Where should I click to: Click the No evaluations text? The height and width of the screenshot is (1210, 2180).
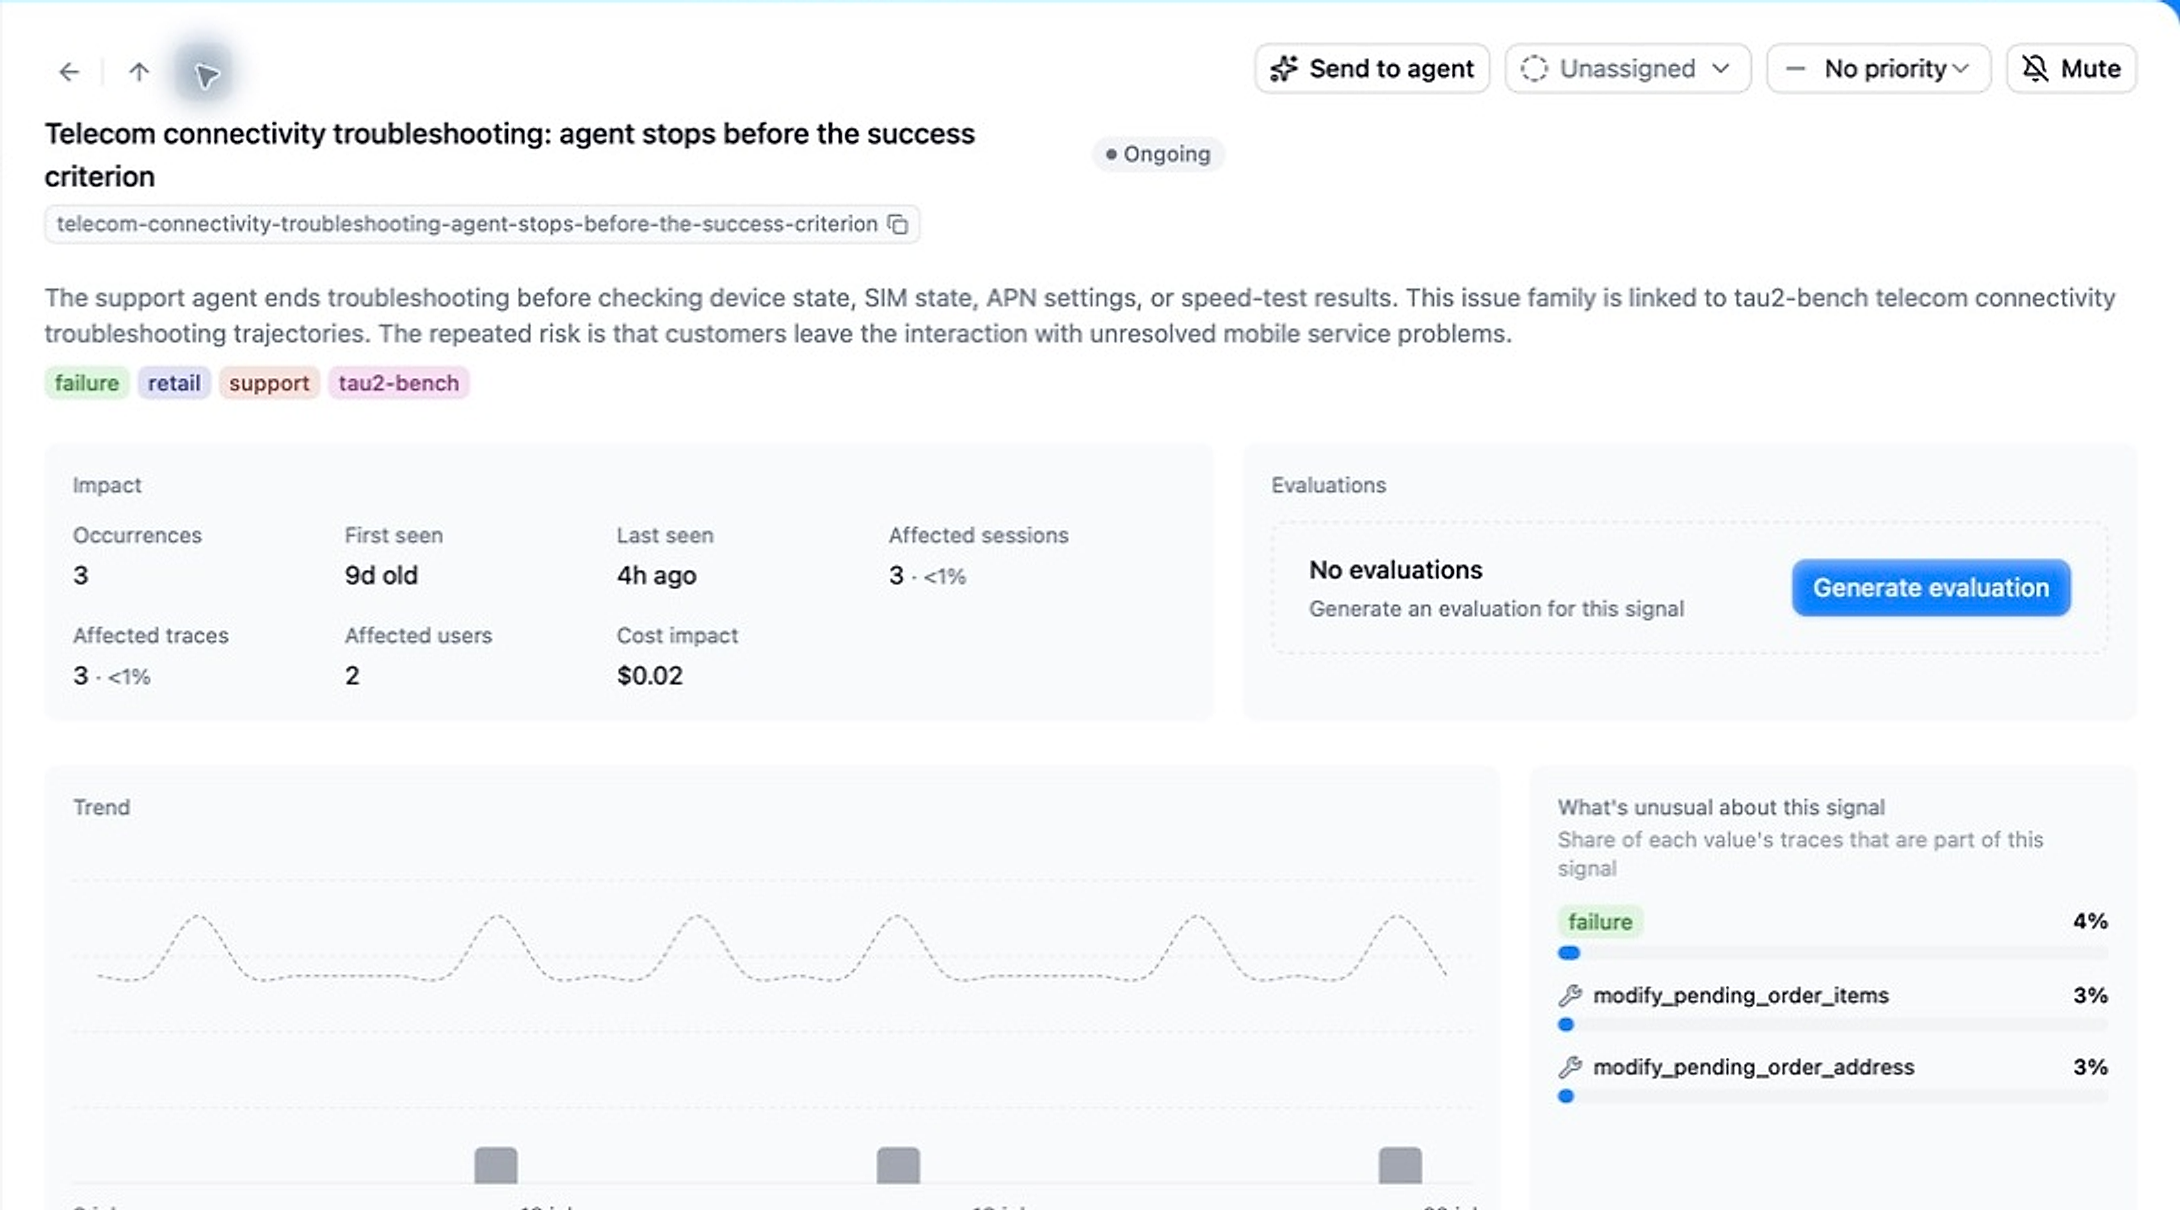click(x=1395, y=570)
